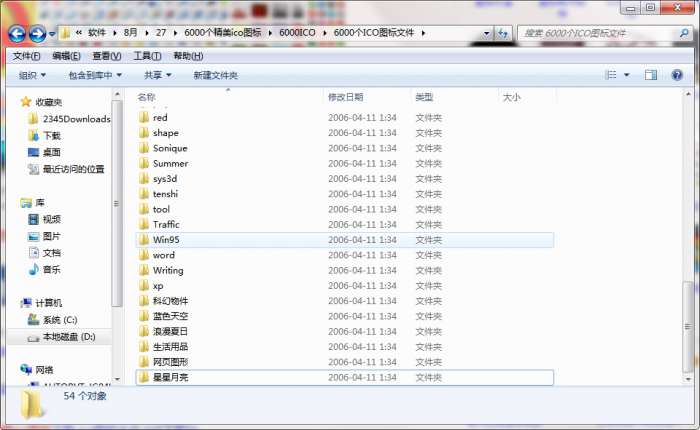Viewport: 700px width, 430px height.
Task: Select the 桌面 desktop favorite
Action: [51, 152]
